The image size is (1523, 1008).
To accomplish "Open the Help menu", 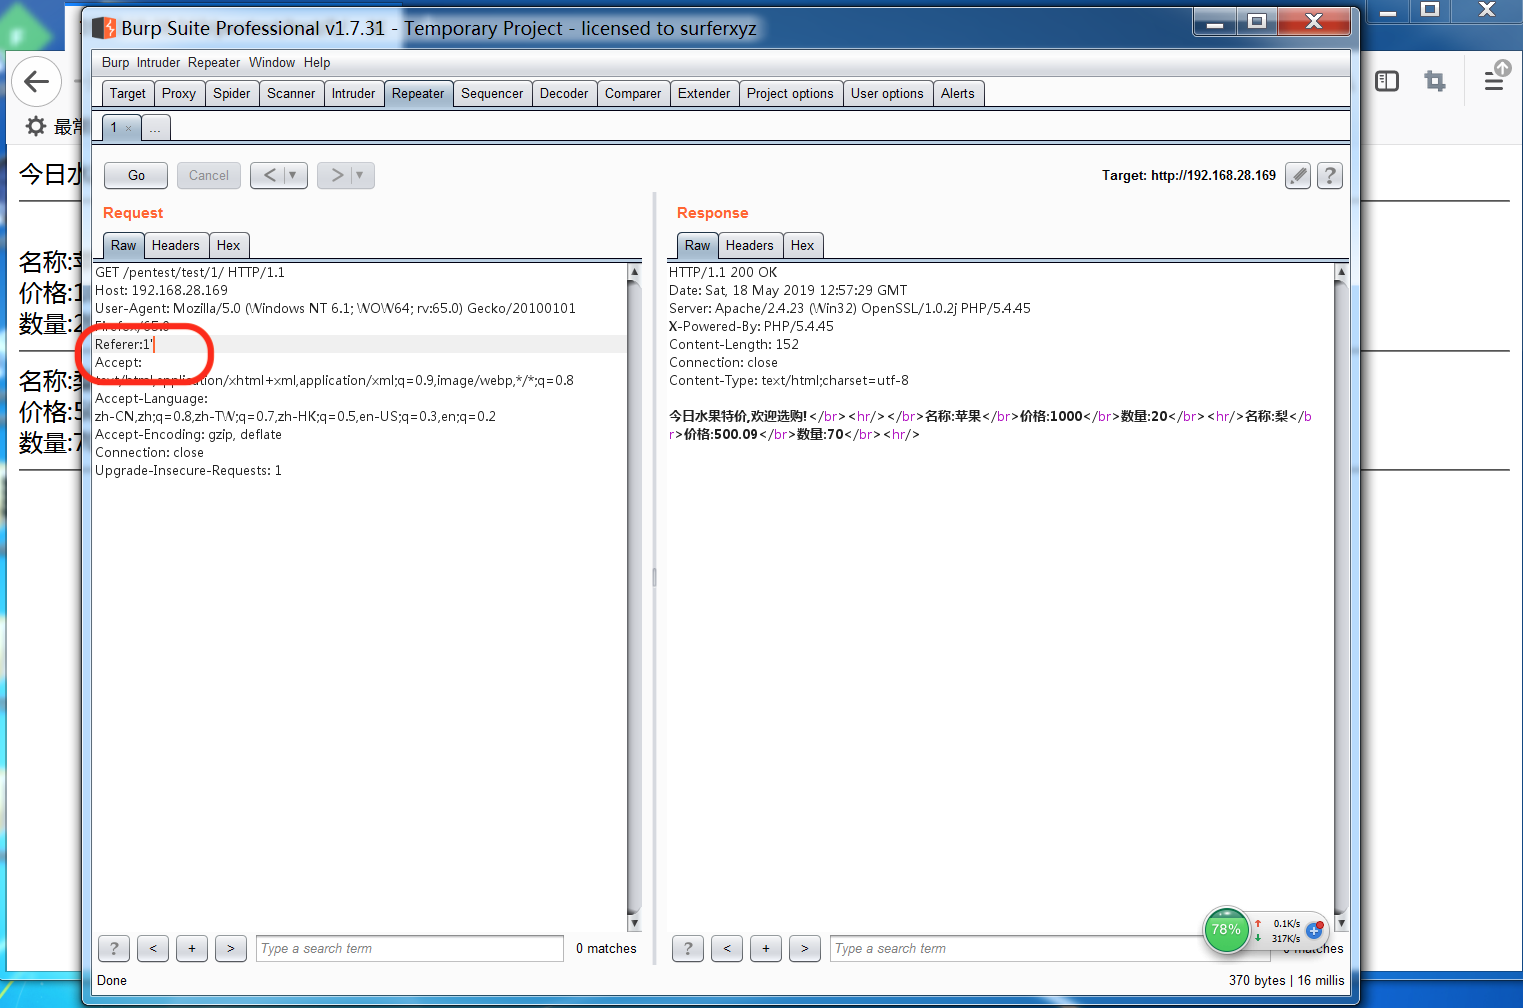I will (x=317, y=62).
